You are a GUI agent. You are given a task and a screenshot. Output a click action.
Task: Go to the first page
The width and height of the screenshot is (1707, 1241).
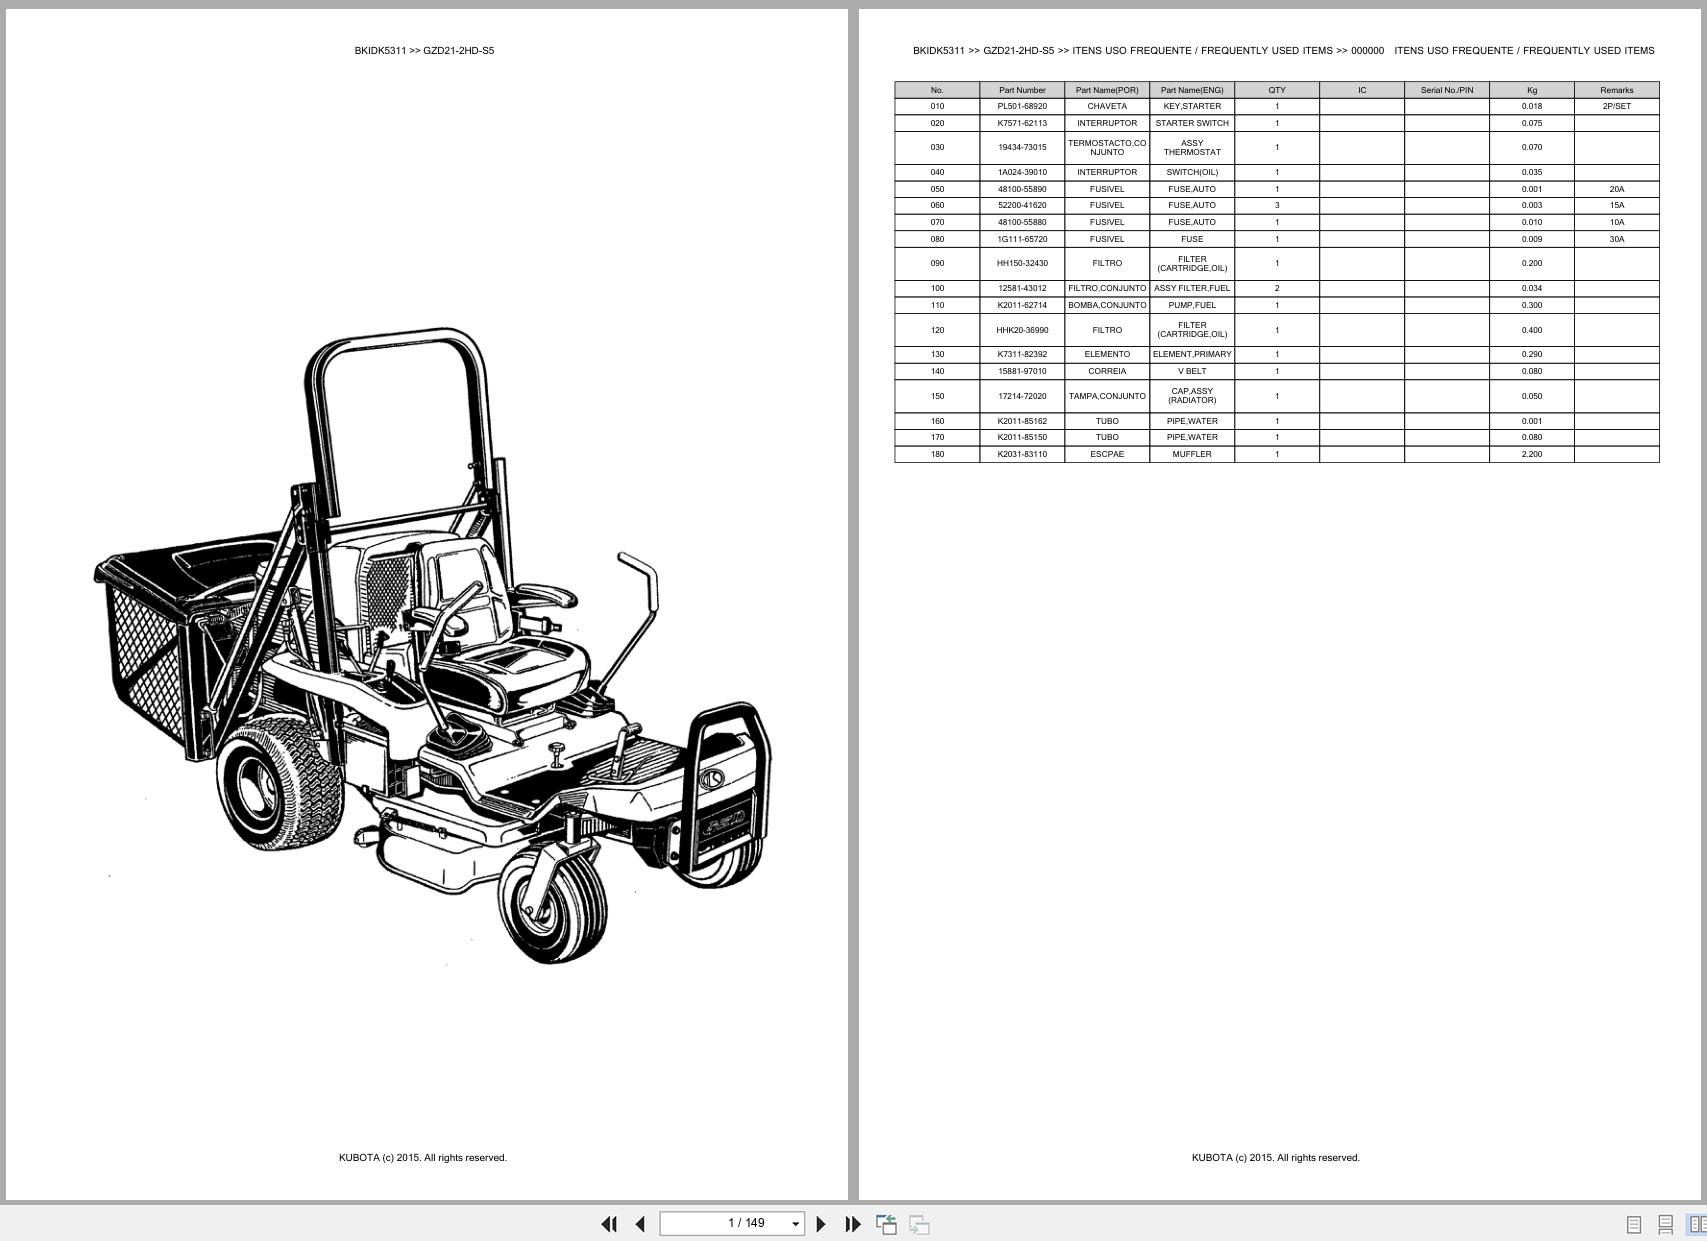point(609,1224)
